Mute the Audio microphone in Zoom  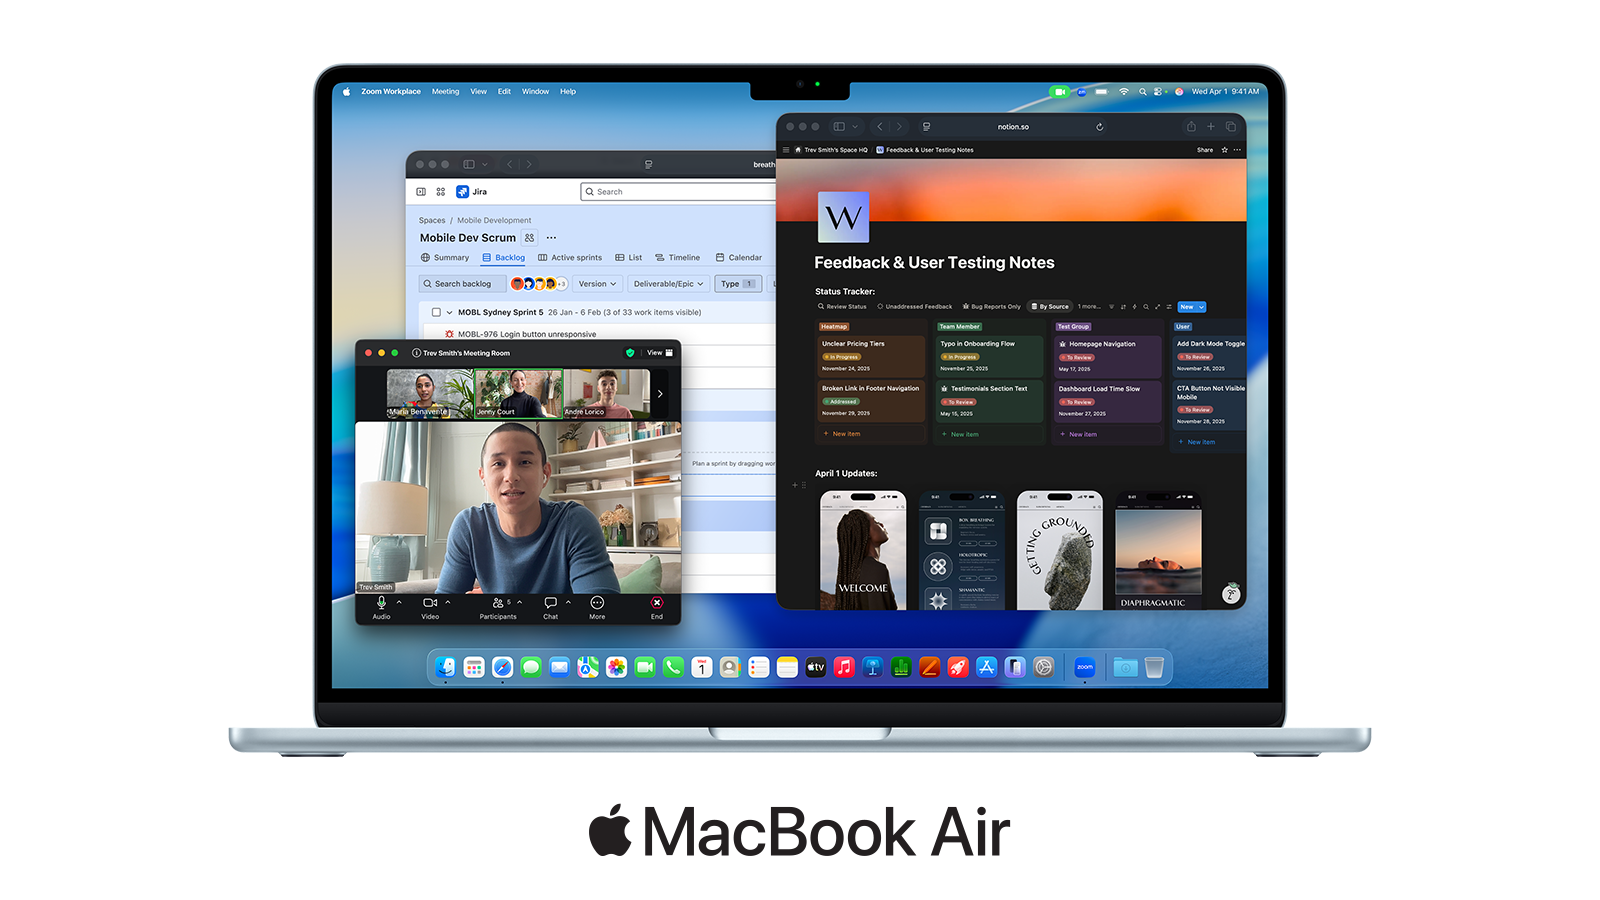tap(381, 603)
